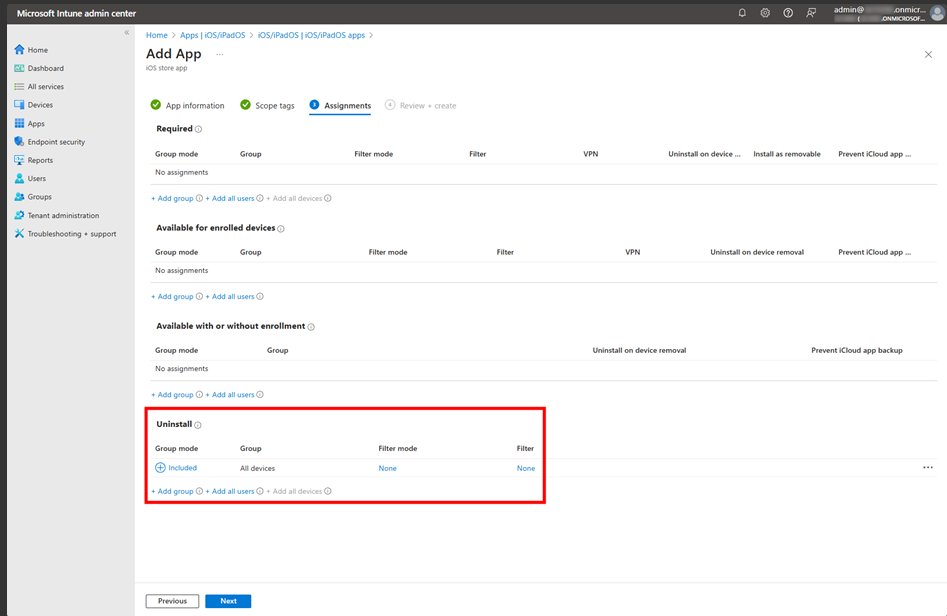Image resolution: width=947 pixels, height=616 pixels.
Task: Show info icon beside Required Add all users
Action: (260, 198)
